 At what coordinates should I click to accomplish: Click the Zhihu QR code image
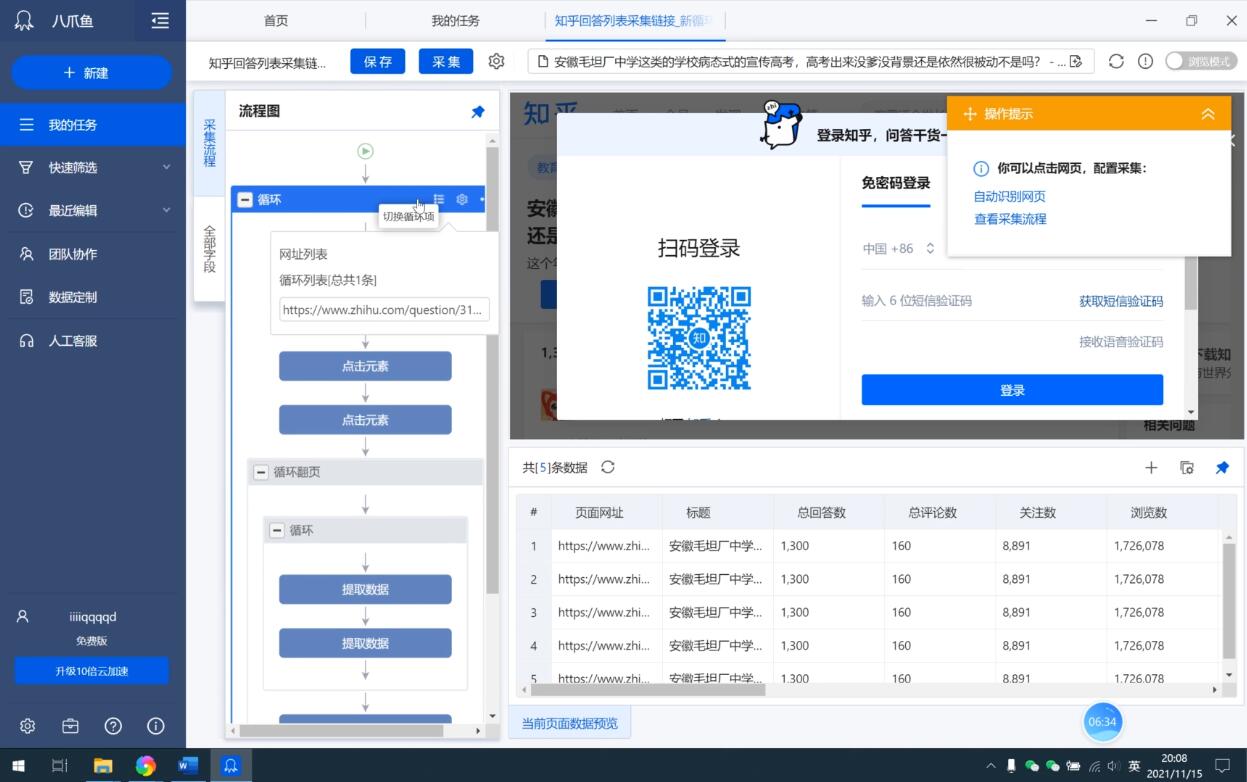pyautogui.click(x=699, y=338)
